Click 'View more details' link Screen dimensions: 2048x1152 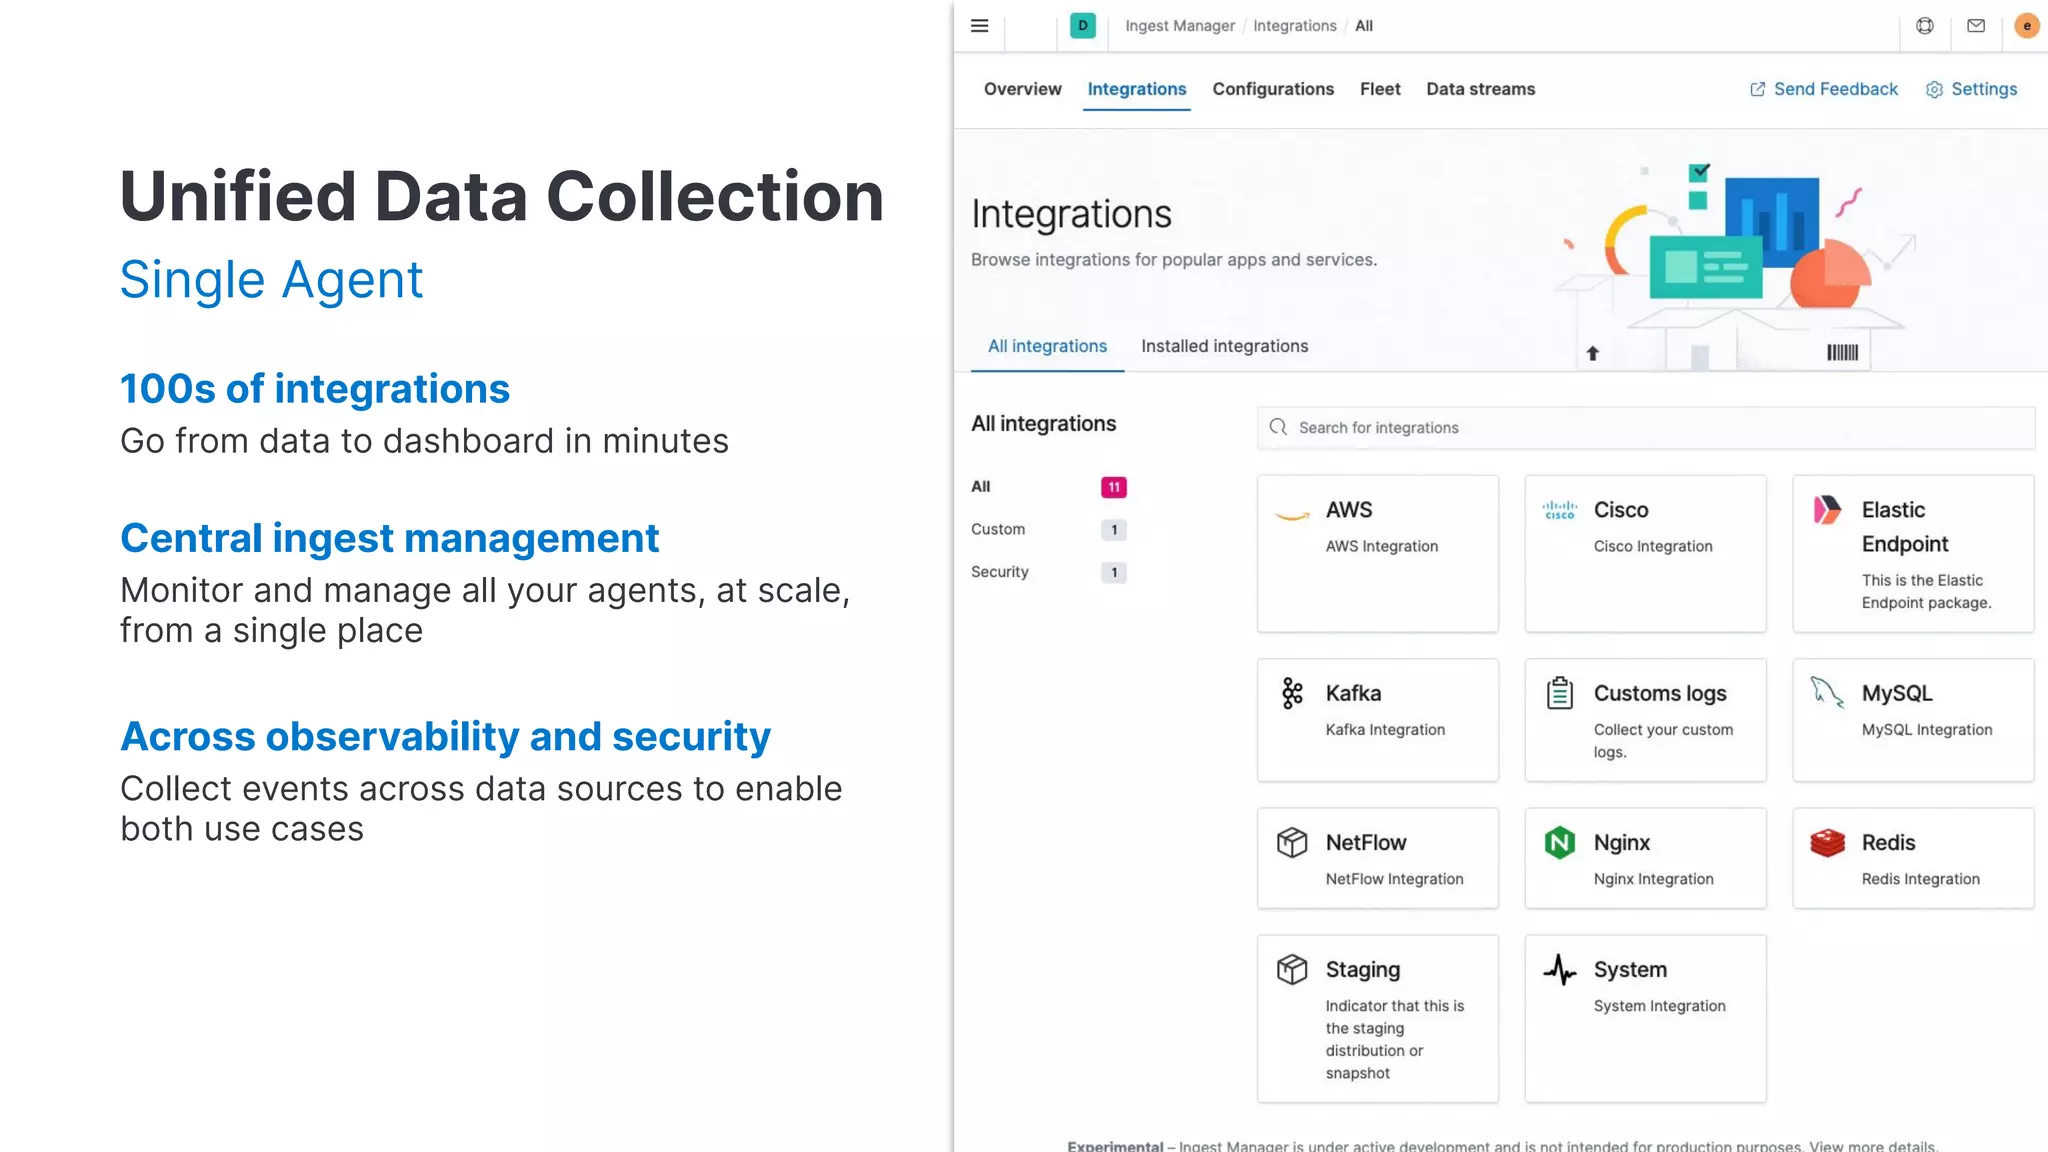[1873, 1146]
